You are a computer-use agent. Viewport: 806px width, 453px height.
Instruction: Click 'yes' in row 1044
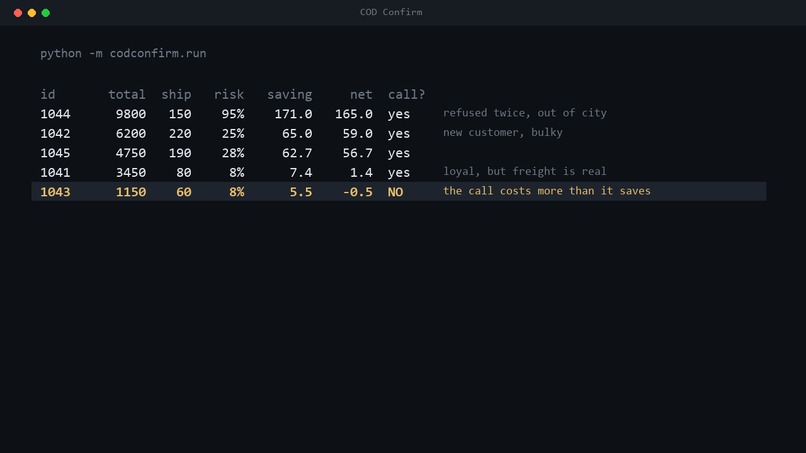(399, 114)
